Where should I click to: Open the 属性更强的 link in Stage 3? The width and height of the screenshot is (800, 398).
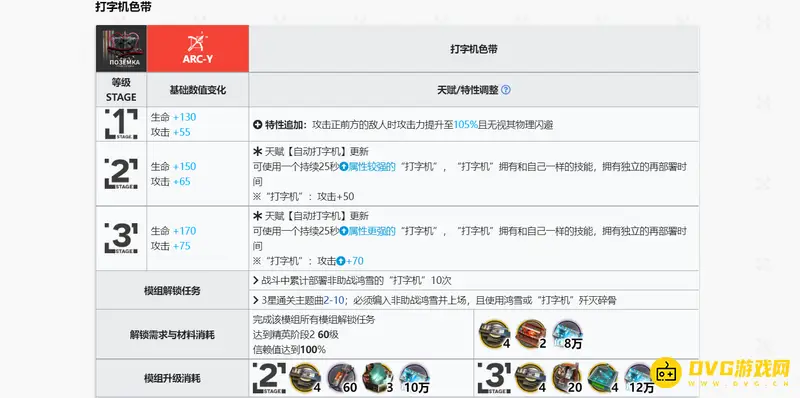point(372,231)
